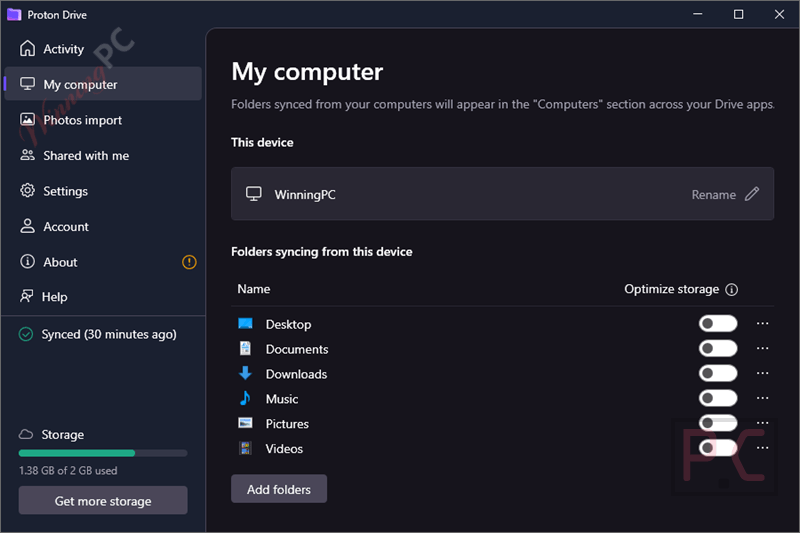Screen dimensions: 800x533
Task: Click the Storage label in sidebar
Action: pyautogui.click(x=62, y=435)
